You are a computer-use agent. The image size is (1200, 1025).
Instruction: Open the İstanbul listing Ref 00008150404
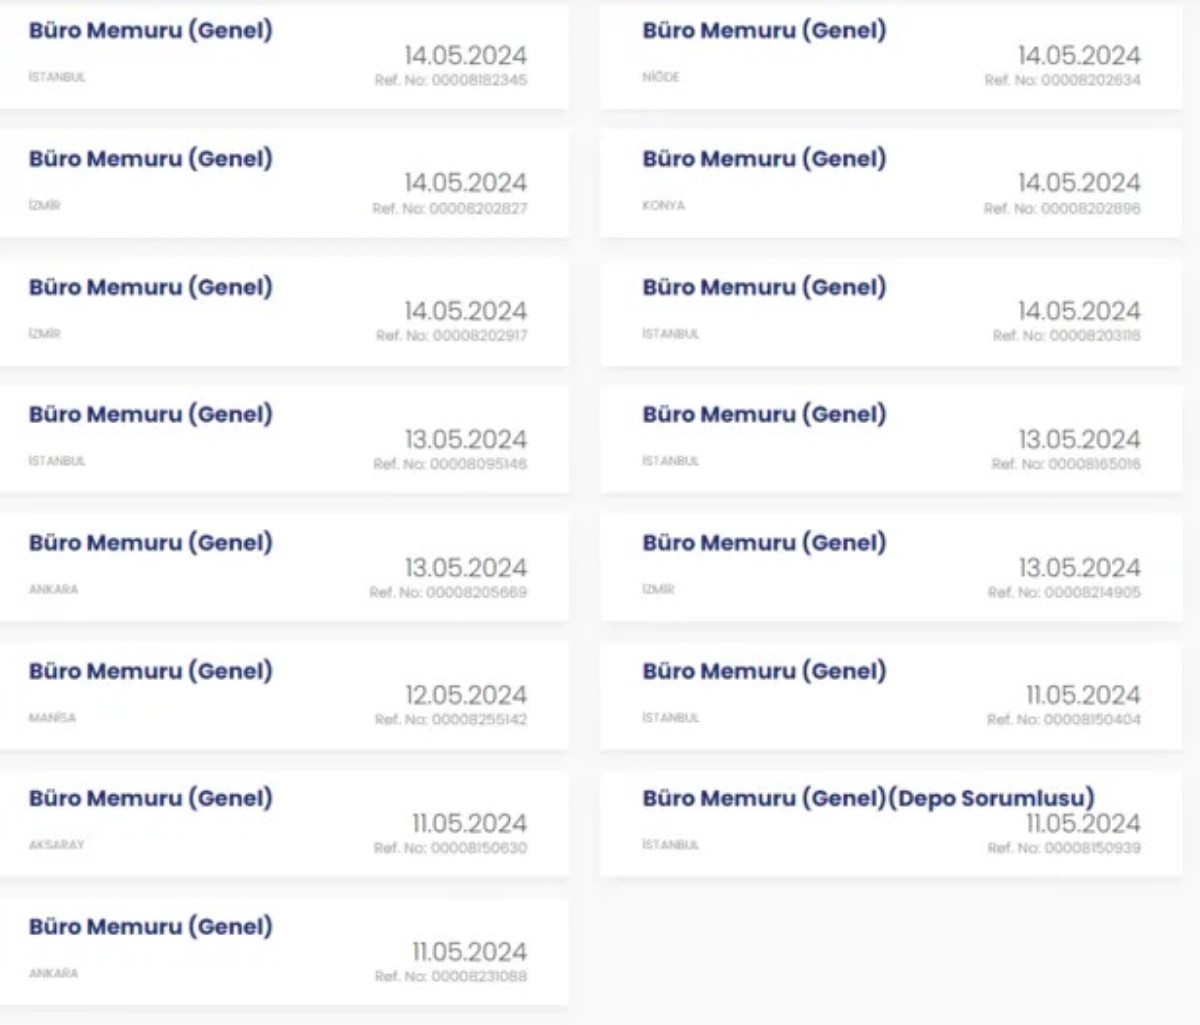(890, 696)
